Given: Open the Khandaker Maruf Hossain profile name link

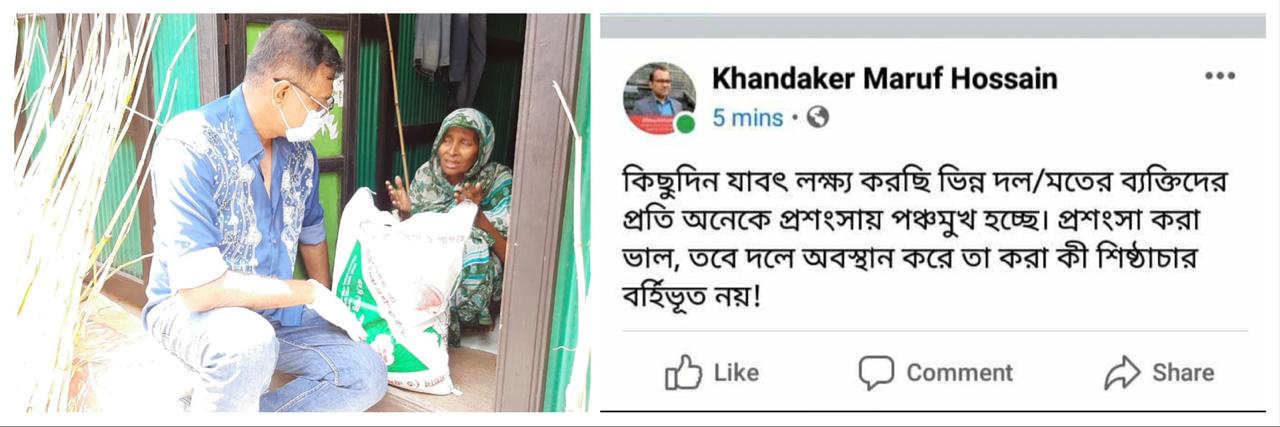Looking at the screenshot, I should tap(884, 79).
